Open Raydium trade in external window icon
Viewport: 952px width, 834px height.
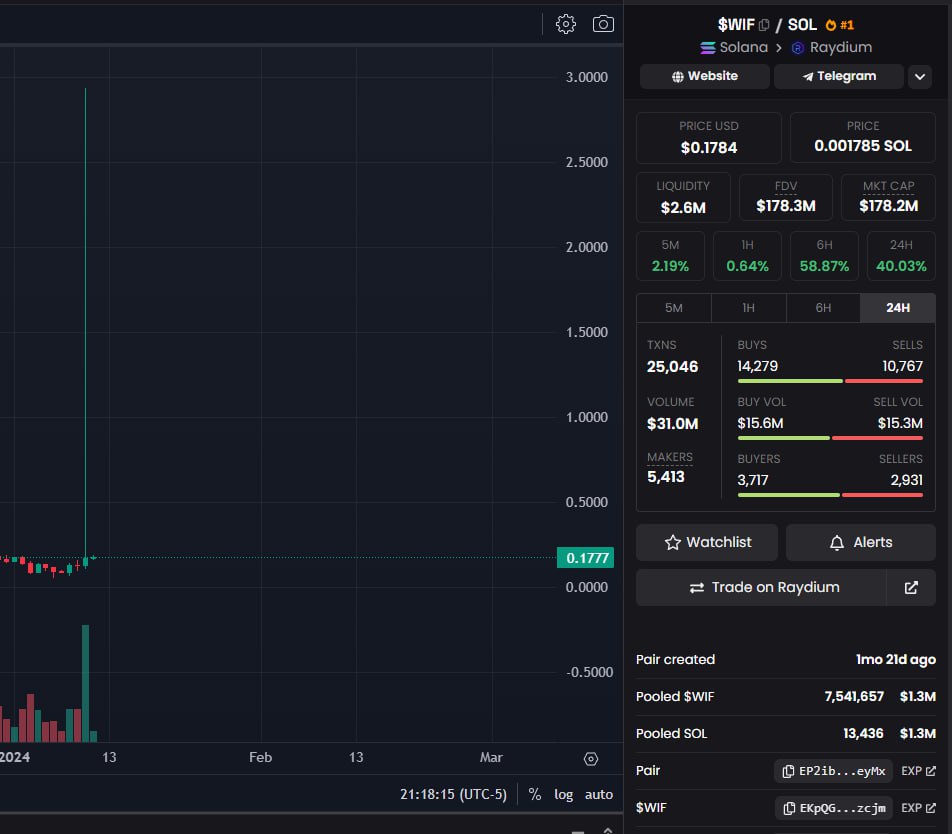click(x=911, y=588)
